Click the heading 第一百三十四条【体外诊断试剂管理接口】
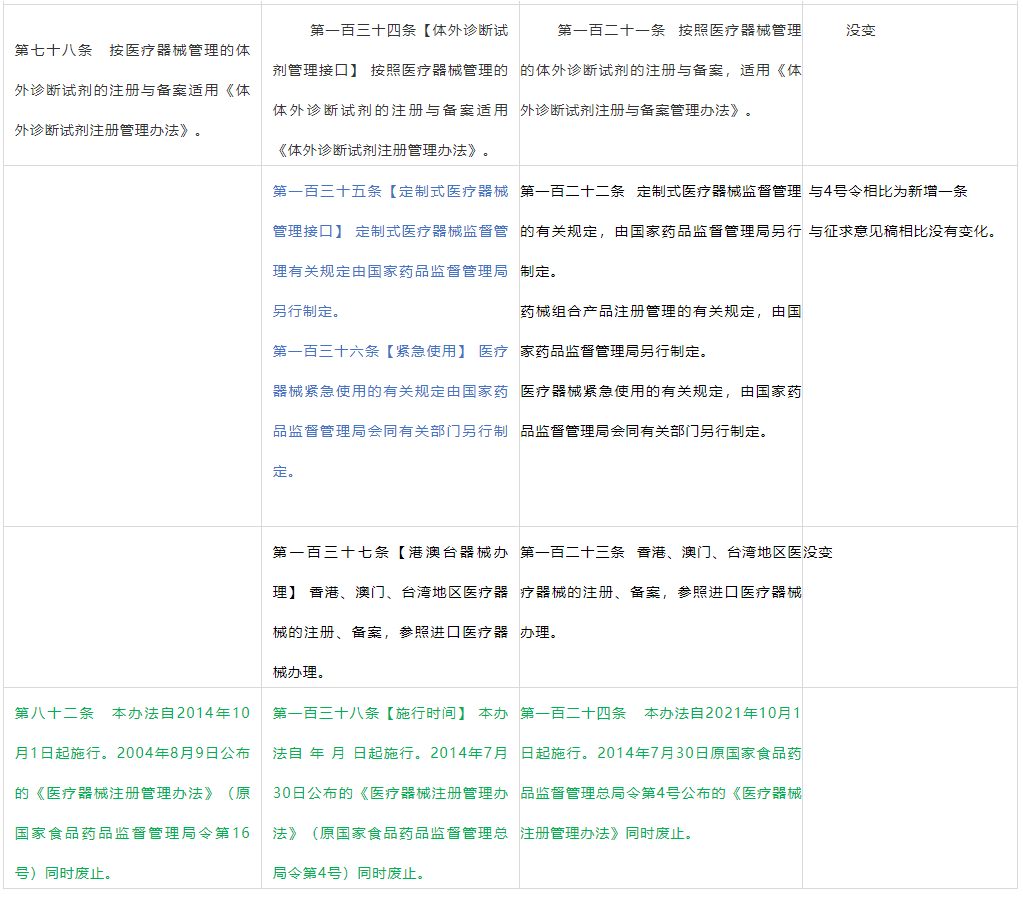The image size is (1023, 897). [x=408, y=31]
